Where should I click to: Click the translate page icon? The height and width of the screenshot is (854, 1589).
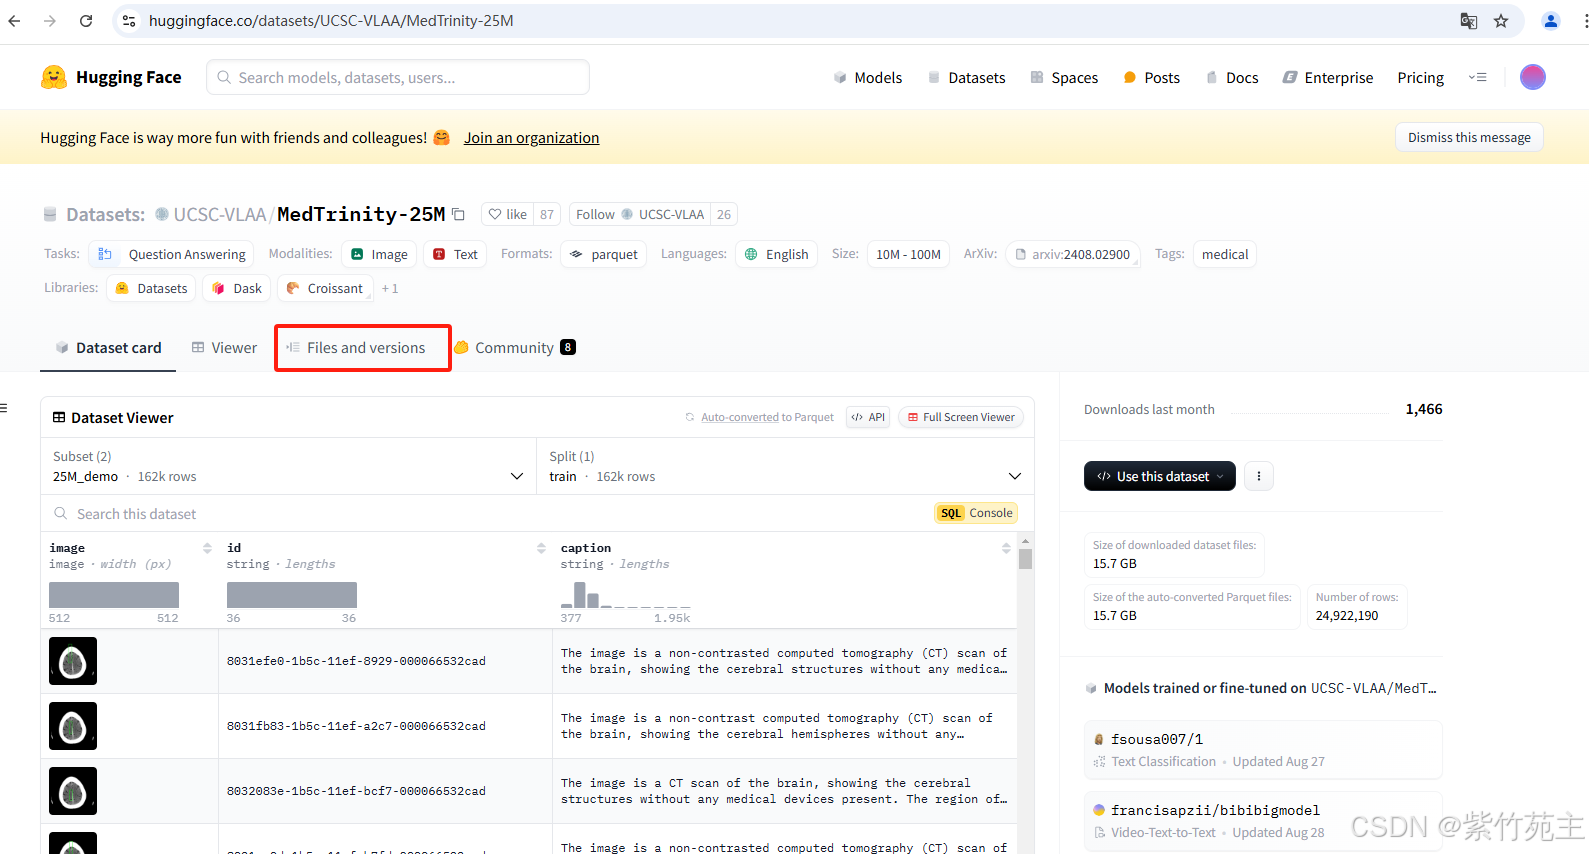point(1468,21)
